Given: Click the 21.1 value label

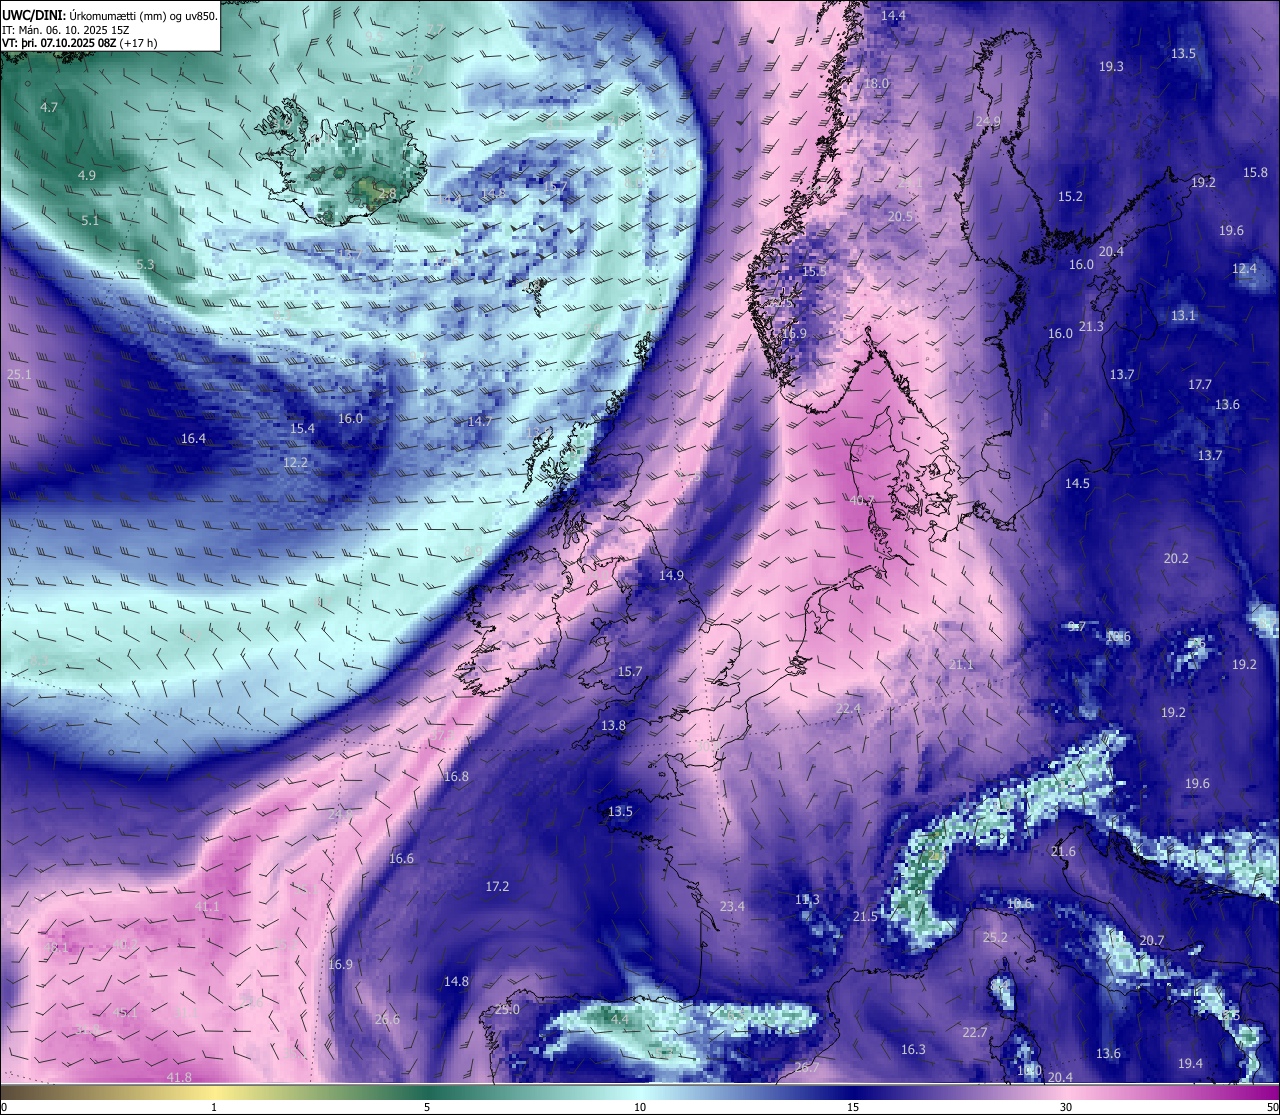Looking at the screenshot, I should [960, 664].
